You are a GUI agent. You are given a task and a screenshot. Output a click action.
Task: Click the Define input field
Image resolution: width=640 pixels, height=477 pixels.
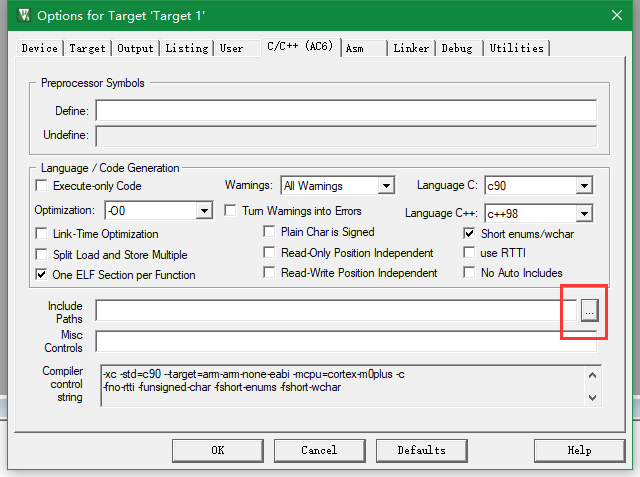pos(346,110)
